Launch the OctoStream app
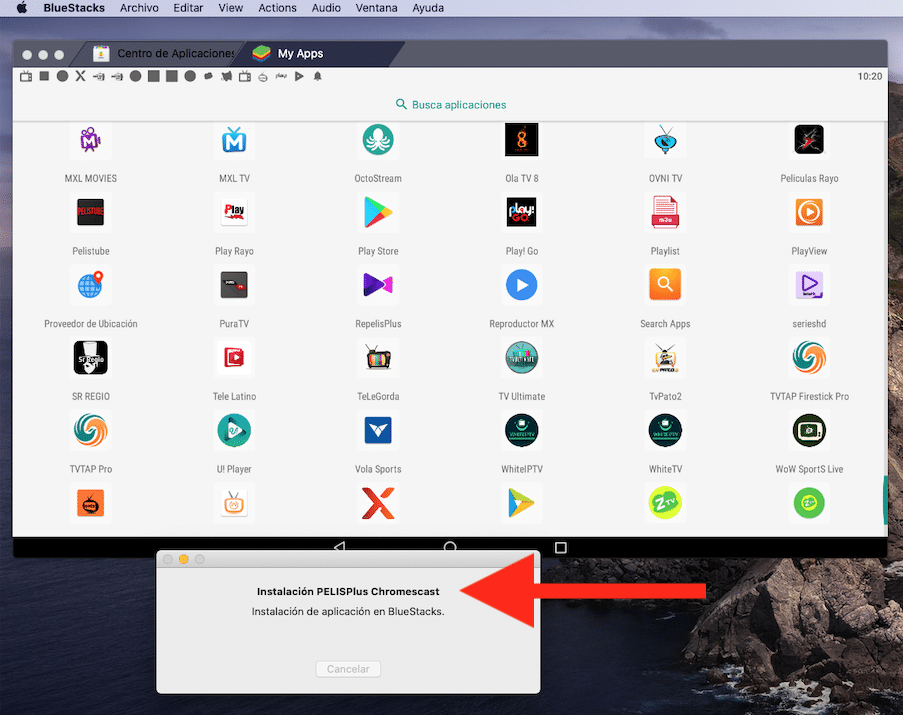903x715 pixels. pyautogui.click(x=378, y=140)
